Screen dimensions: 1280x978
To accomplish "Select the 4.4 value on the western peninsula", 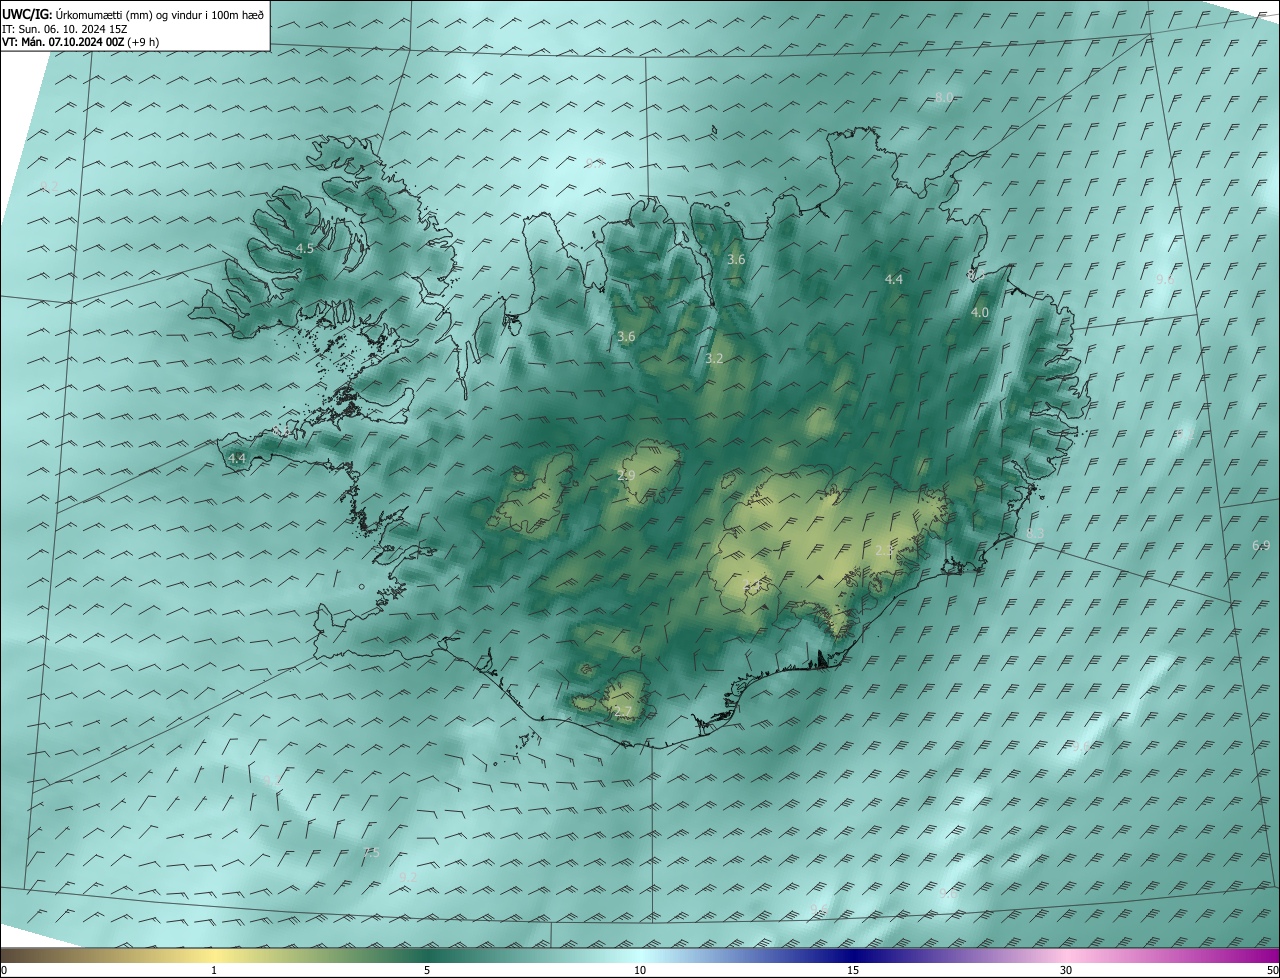I will (237, 458).
